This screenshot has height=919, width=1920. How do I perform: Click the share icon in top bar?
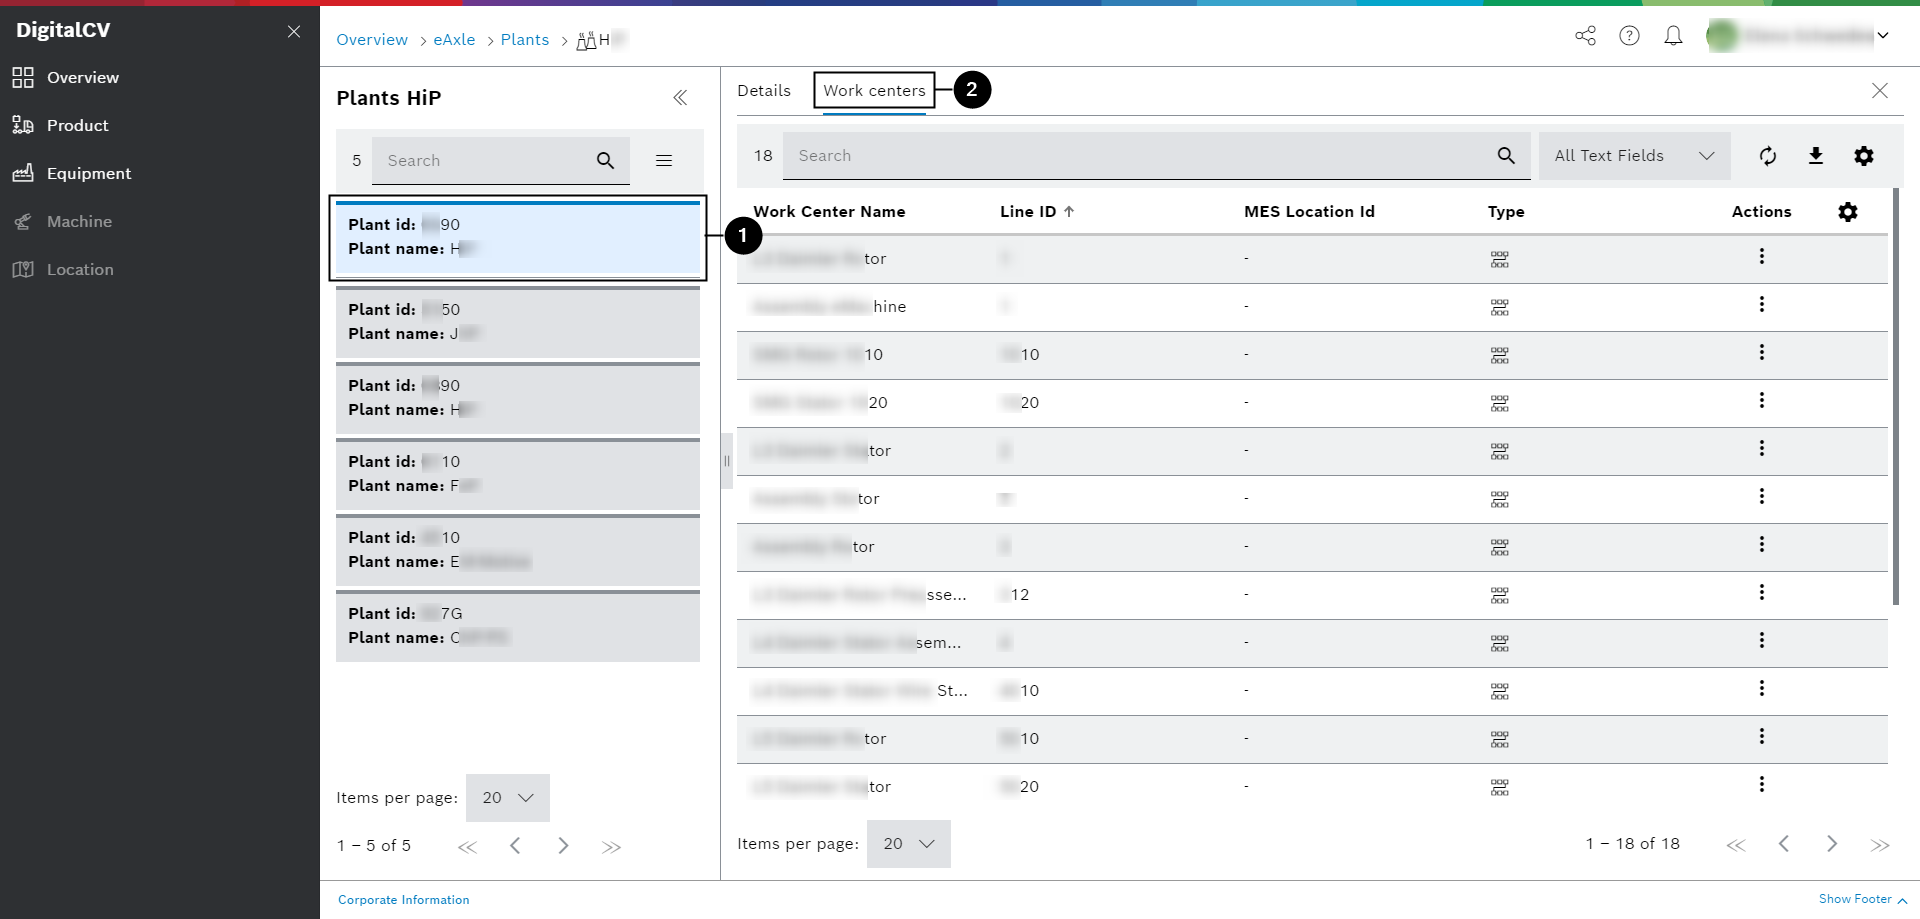pyautogui.click(x=1585, y=36)
